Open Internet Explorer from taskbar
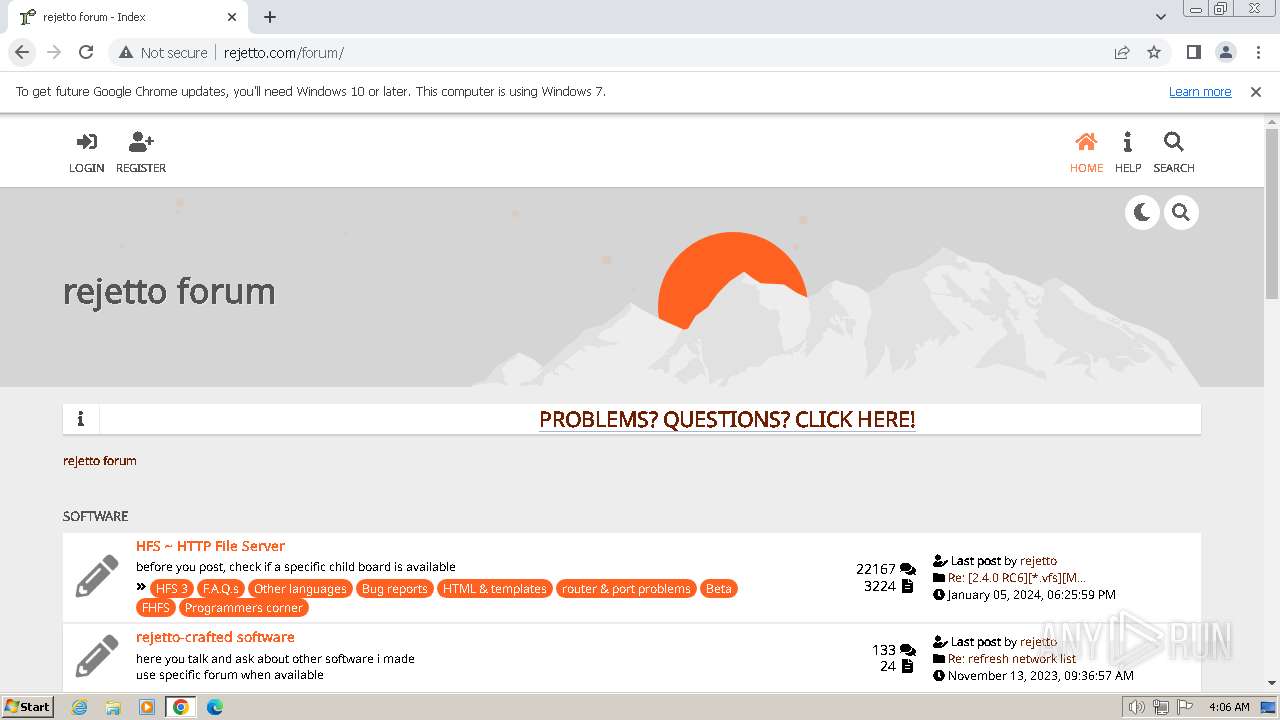This screenshot has height=720, width=1280. point(80,707)
